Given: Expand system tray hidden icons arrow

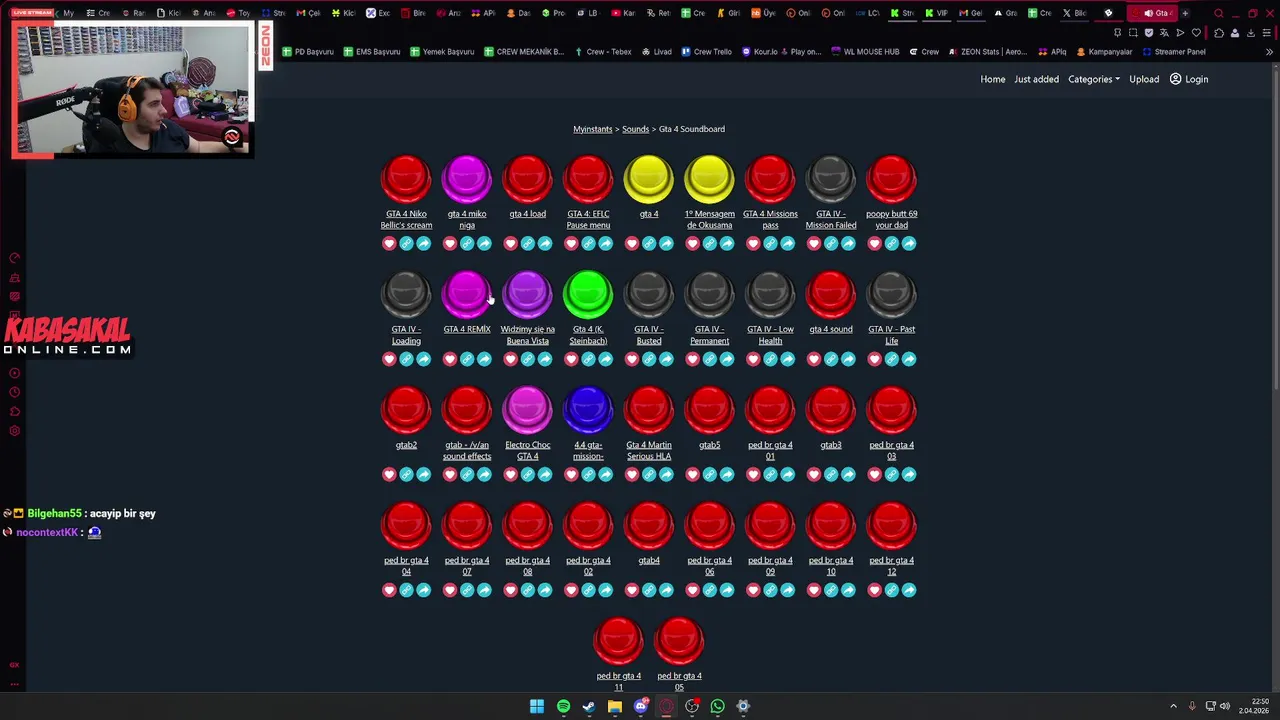Looking at the screenshot, I should [1174, 707].
